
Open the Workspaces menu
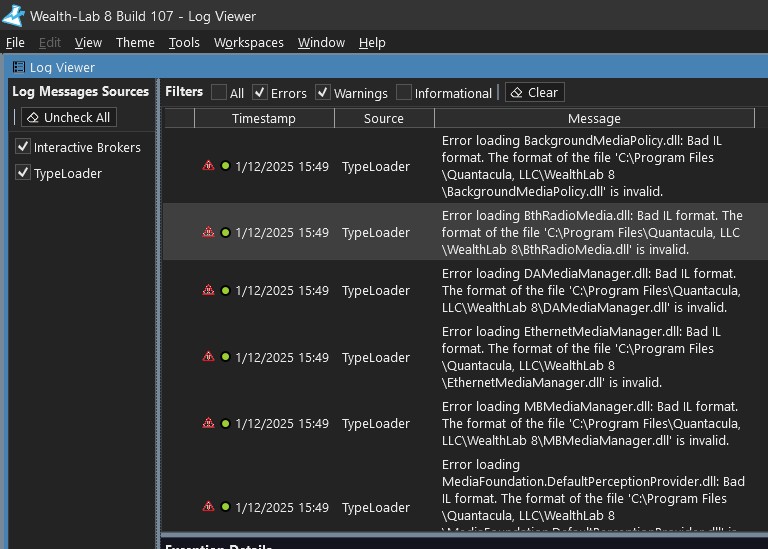tap(248, 42)
